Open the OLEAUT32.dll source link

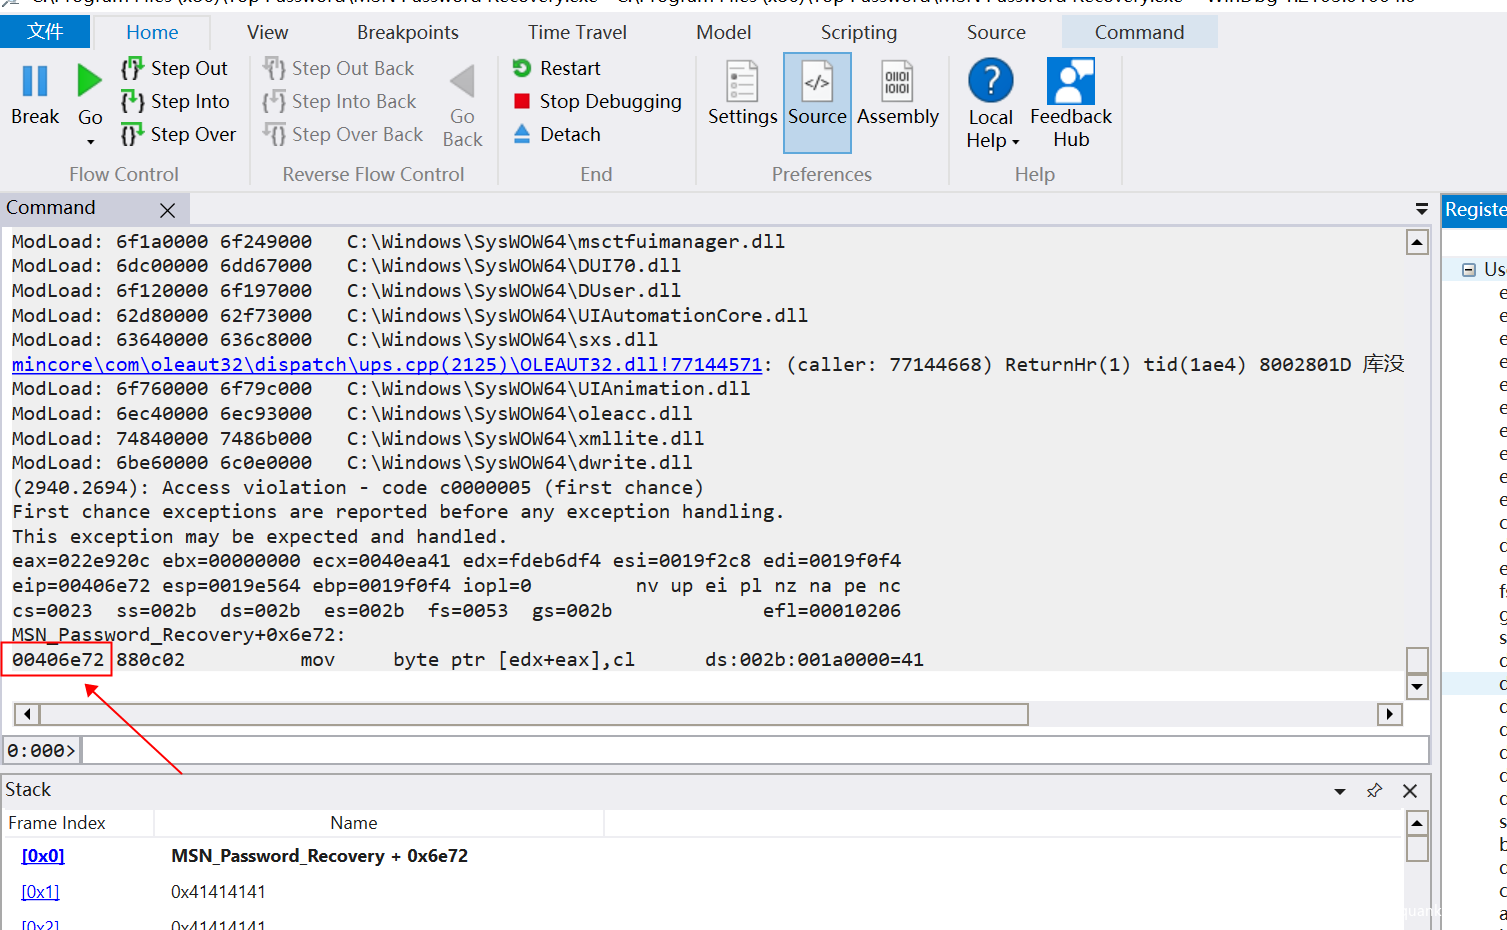click(386, 365)
